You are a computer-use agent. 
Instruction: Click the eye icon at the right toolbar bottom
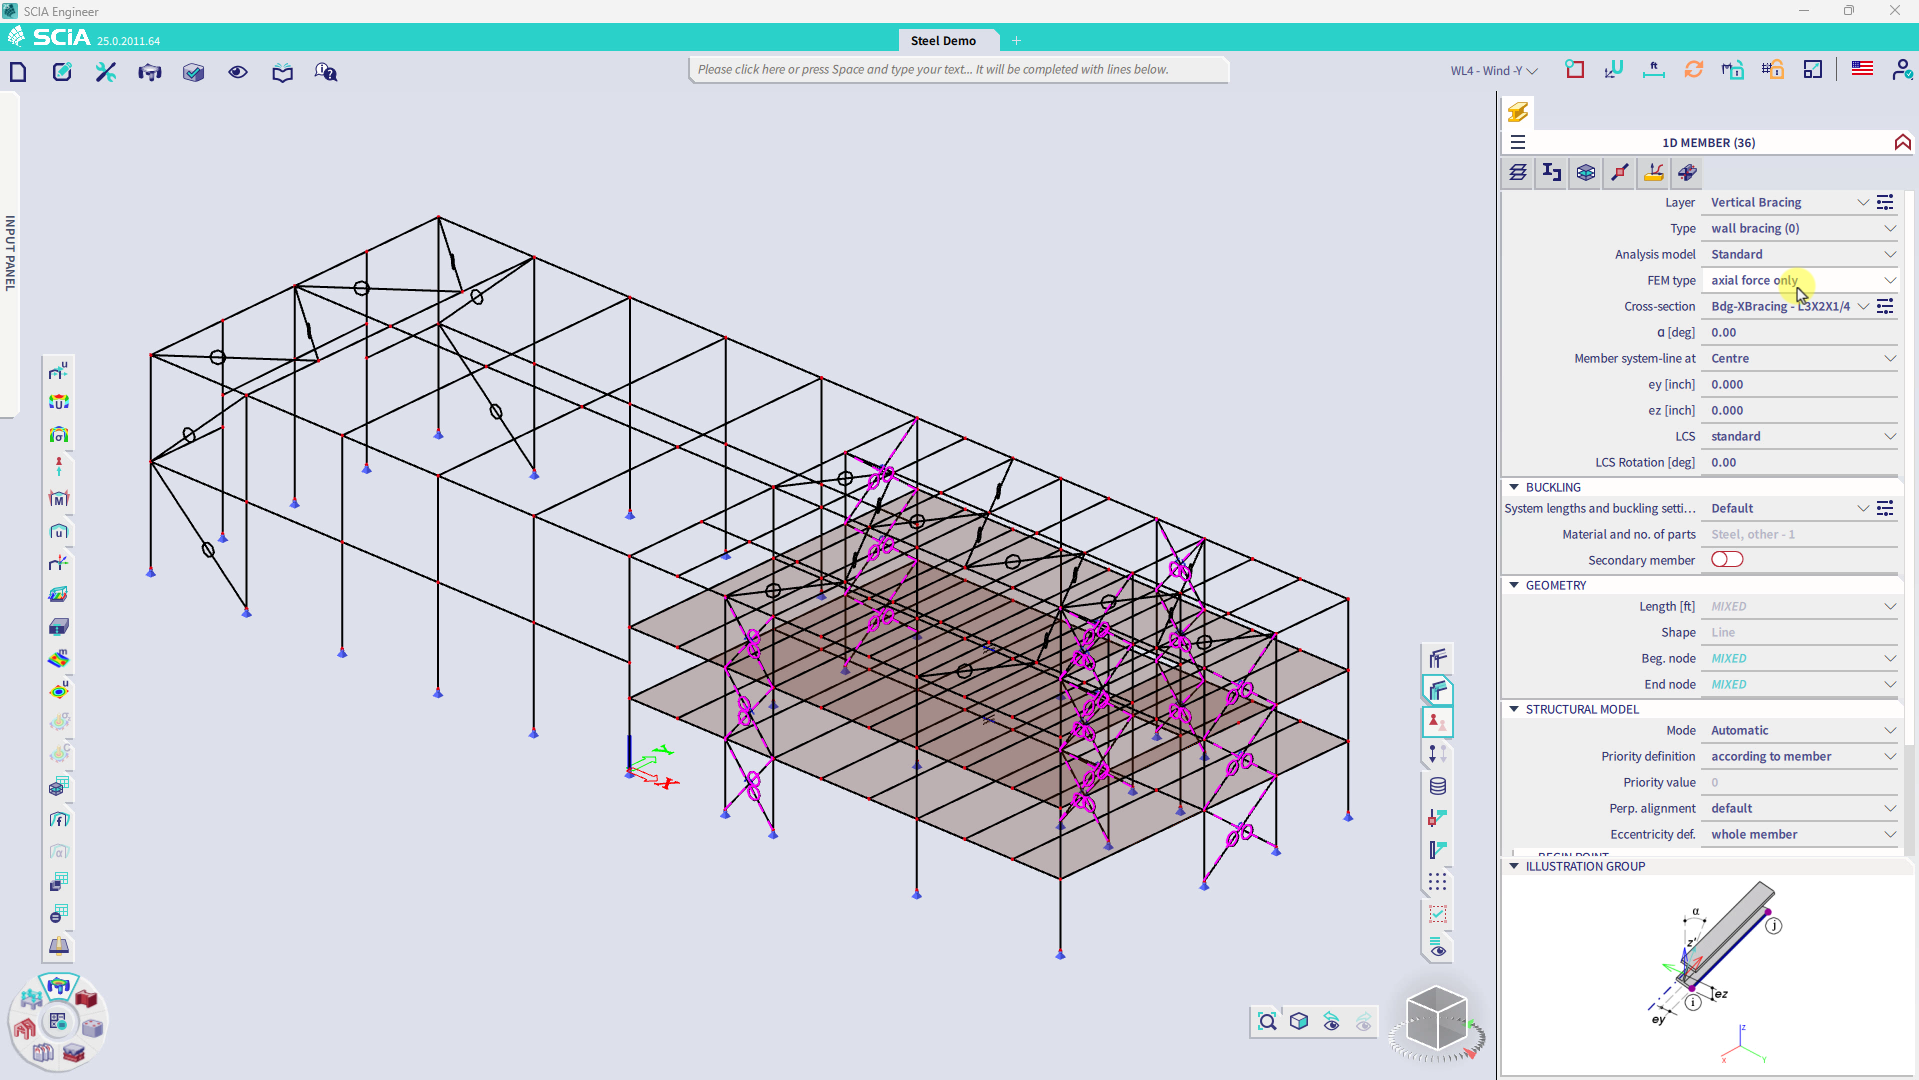coord(1437,947)
